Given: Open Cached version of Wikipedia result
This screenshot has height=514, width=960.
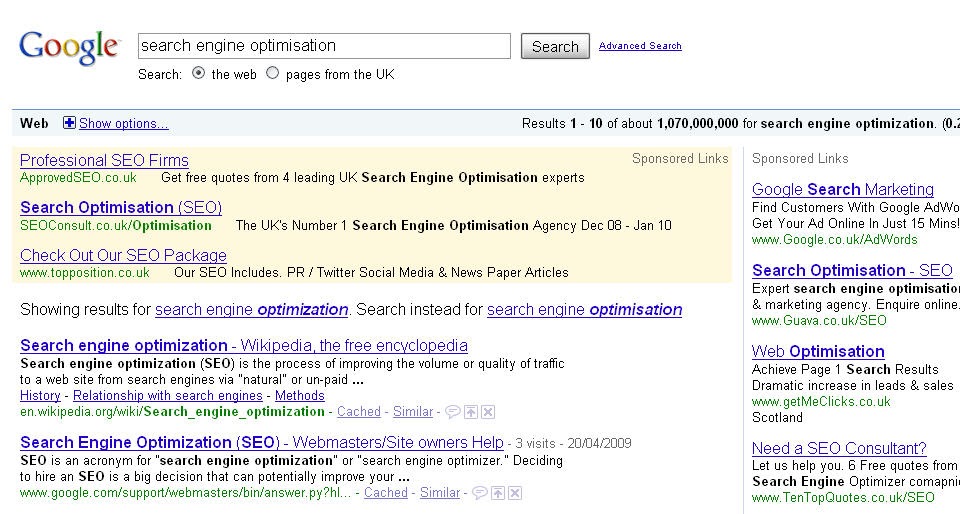Looking at the screenshot, I should pos(358,412).
